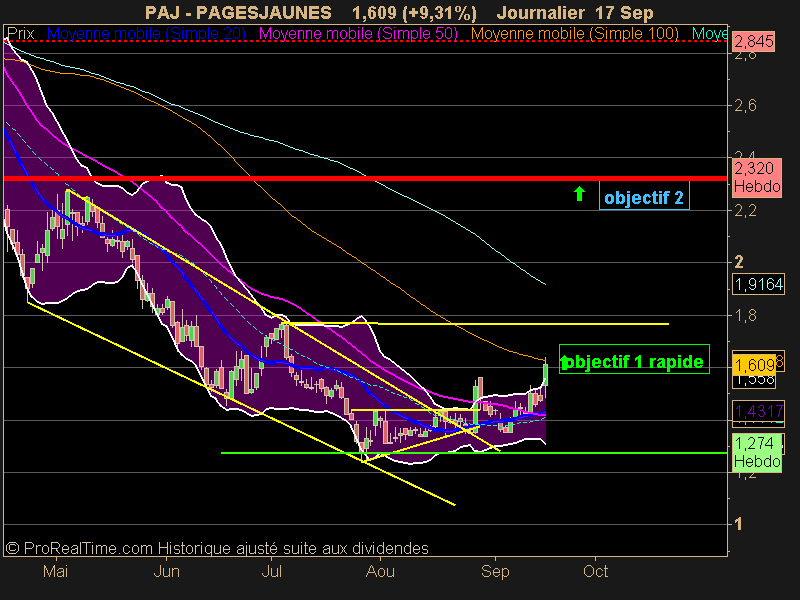
Task: Click the Jul month label
Action: tap(271, 571)
